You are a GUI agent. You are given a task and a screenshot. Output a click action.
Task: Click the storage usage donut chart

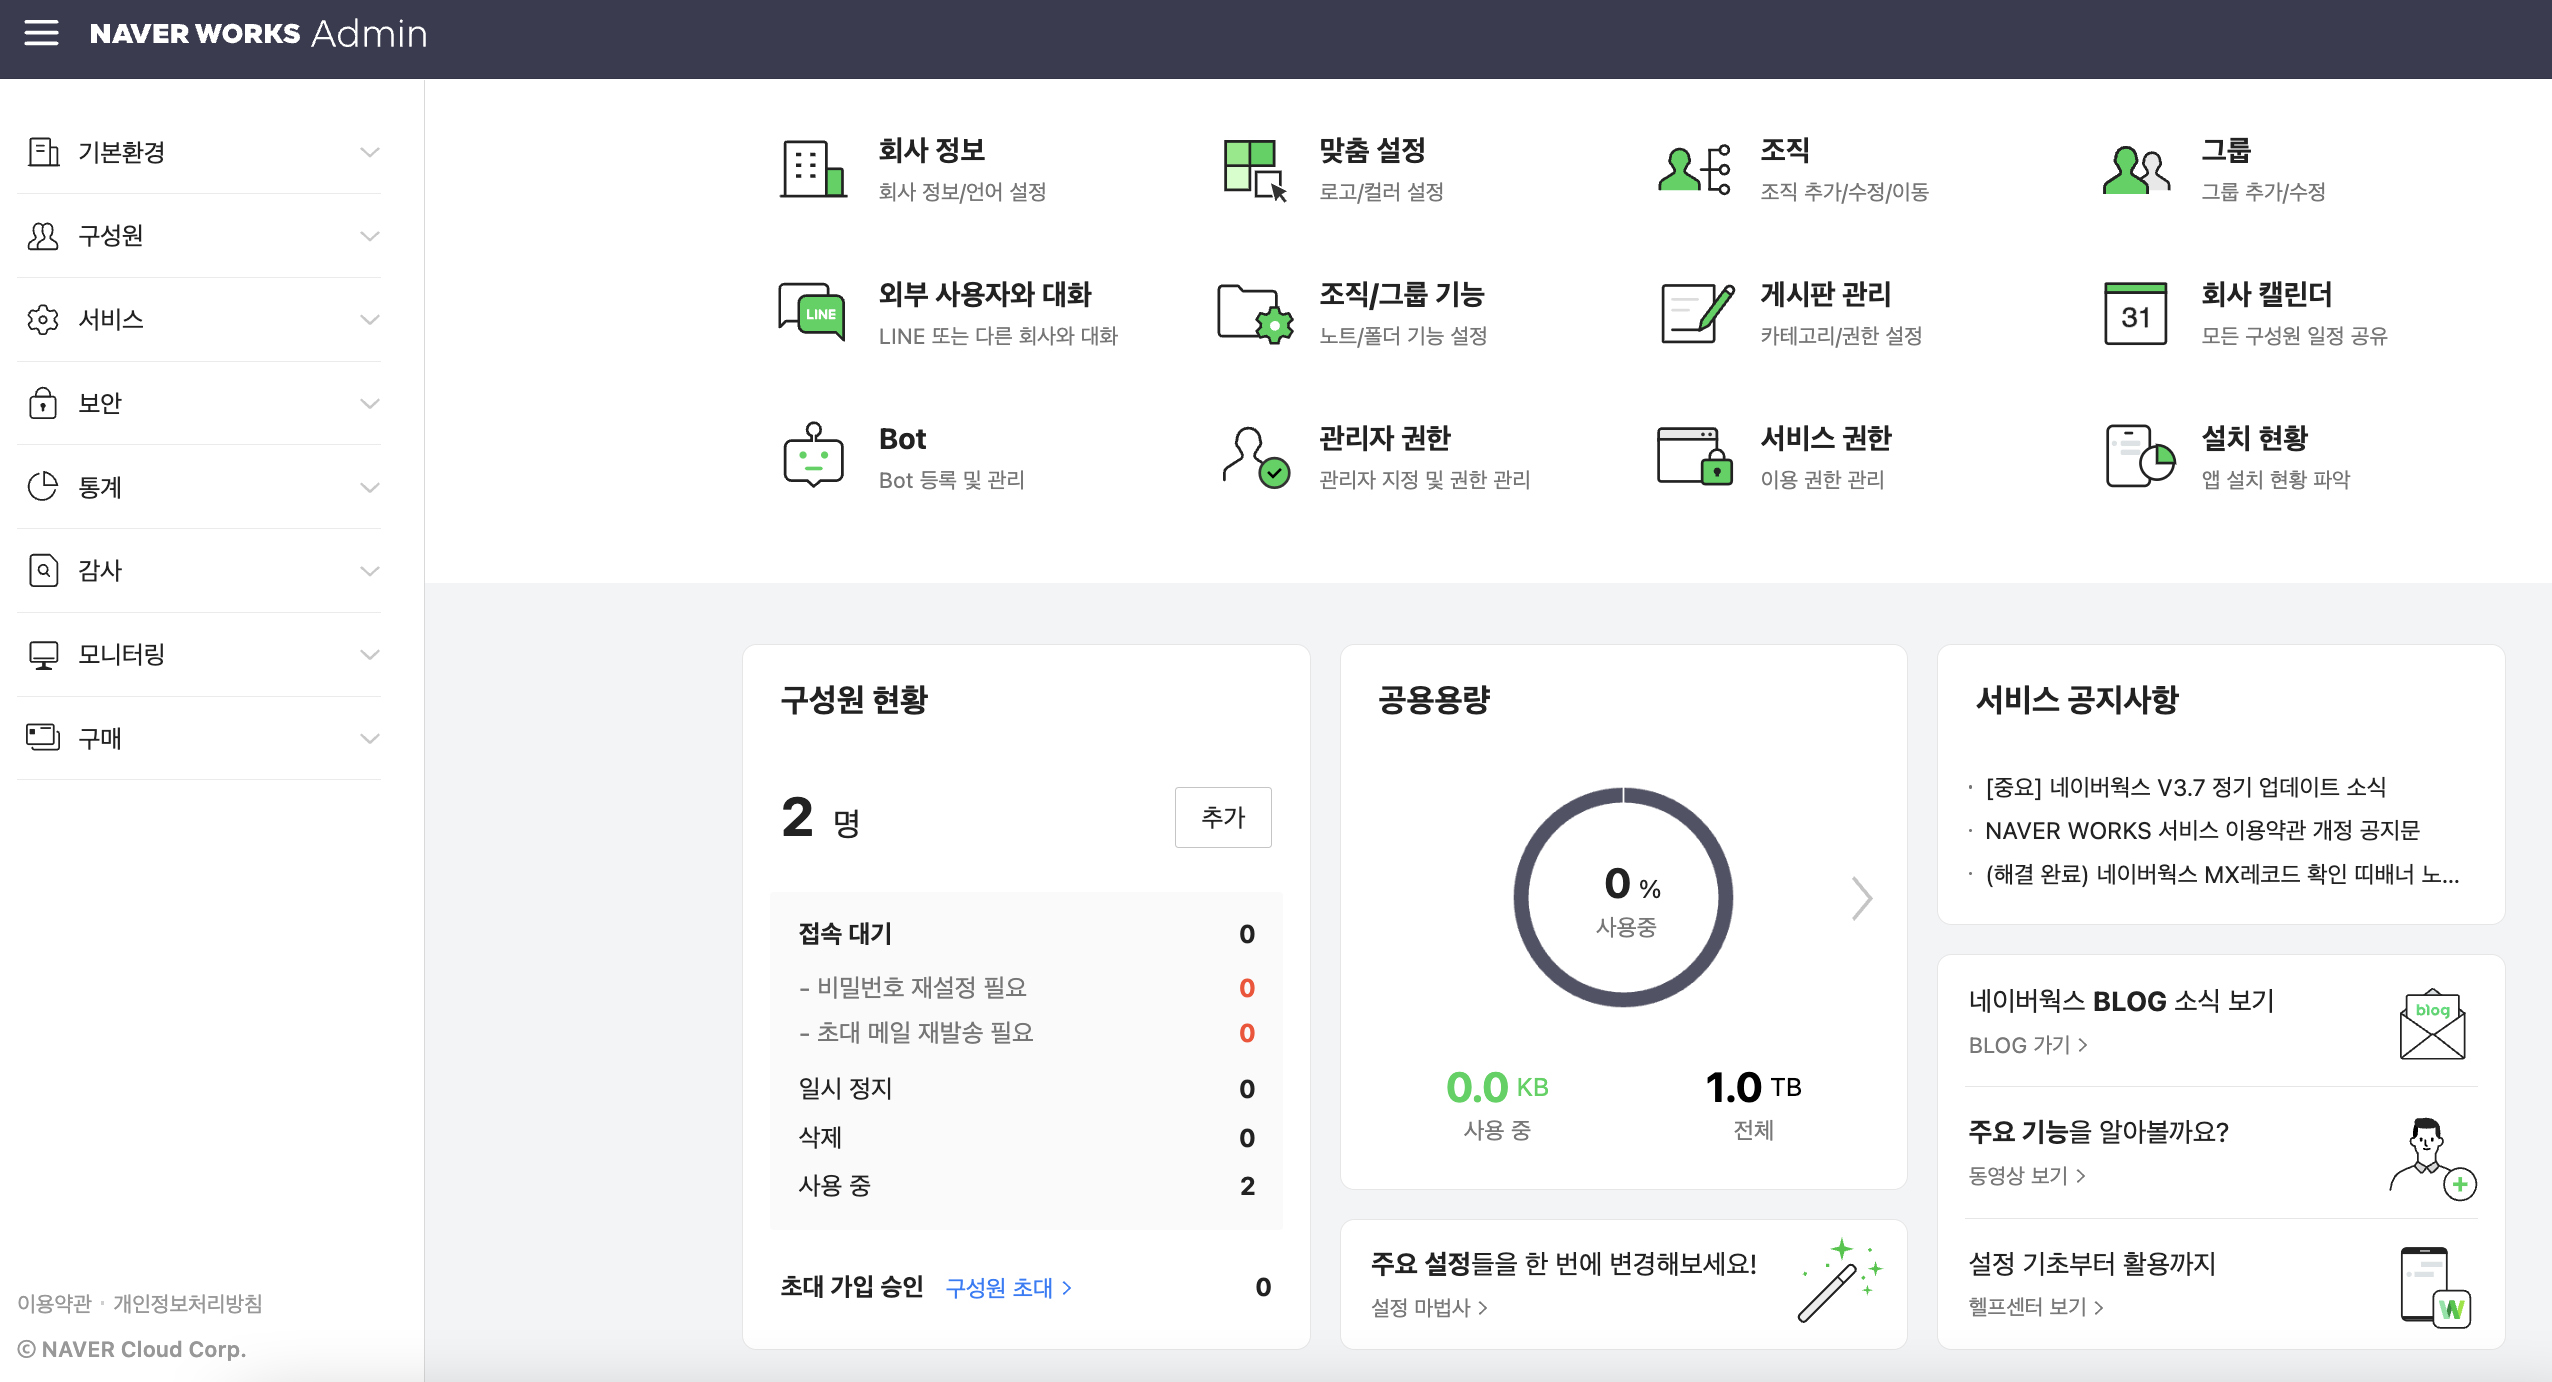click(x=1623, y=897)
